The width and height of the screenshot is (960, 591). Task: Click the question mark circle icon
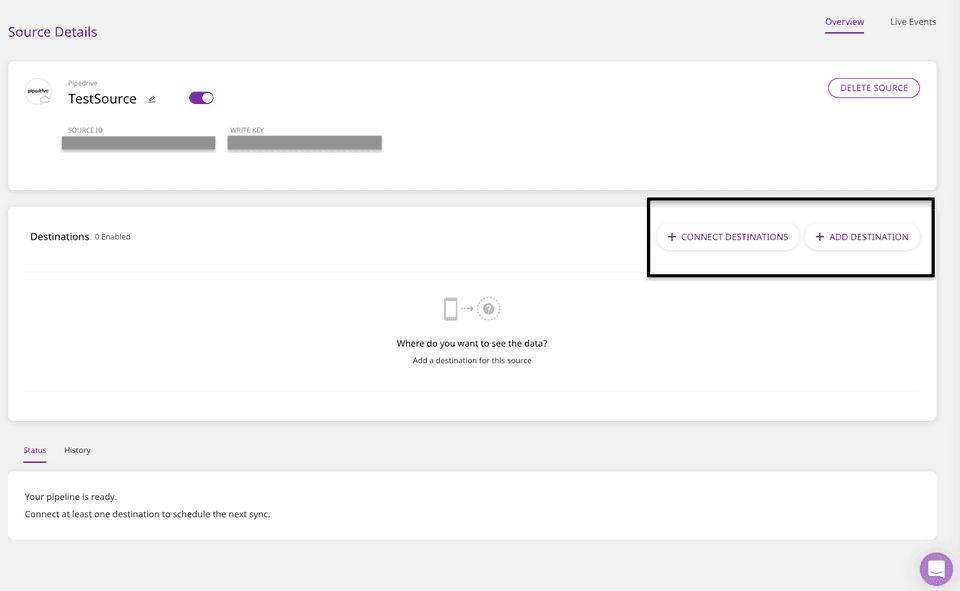tap(488, 309)
